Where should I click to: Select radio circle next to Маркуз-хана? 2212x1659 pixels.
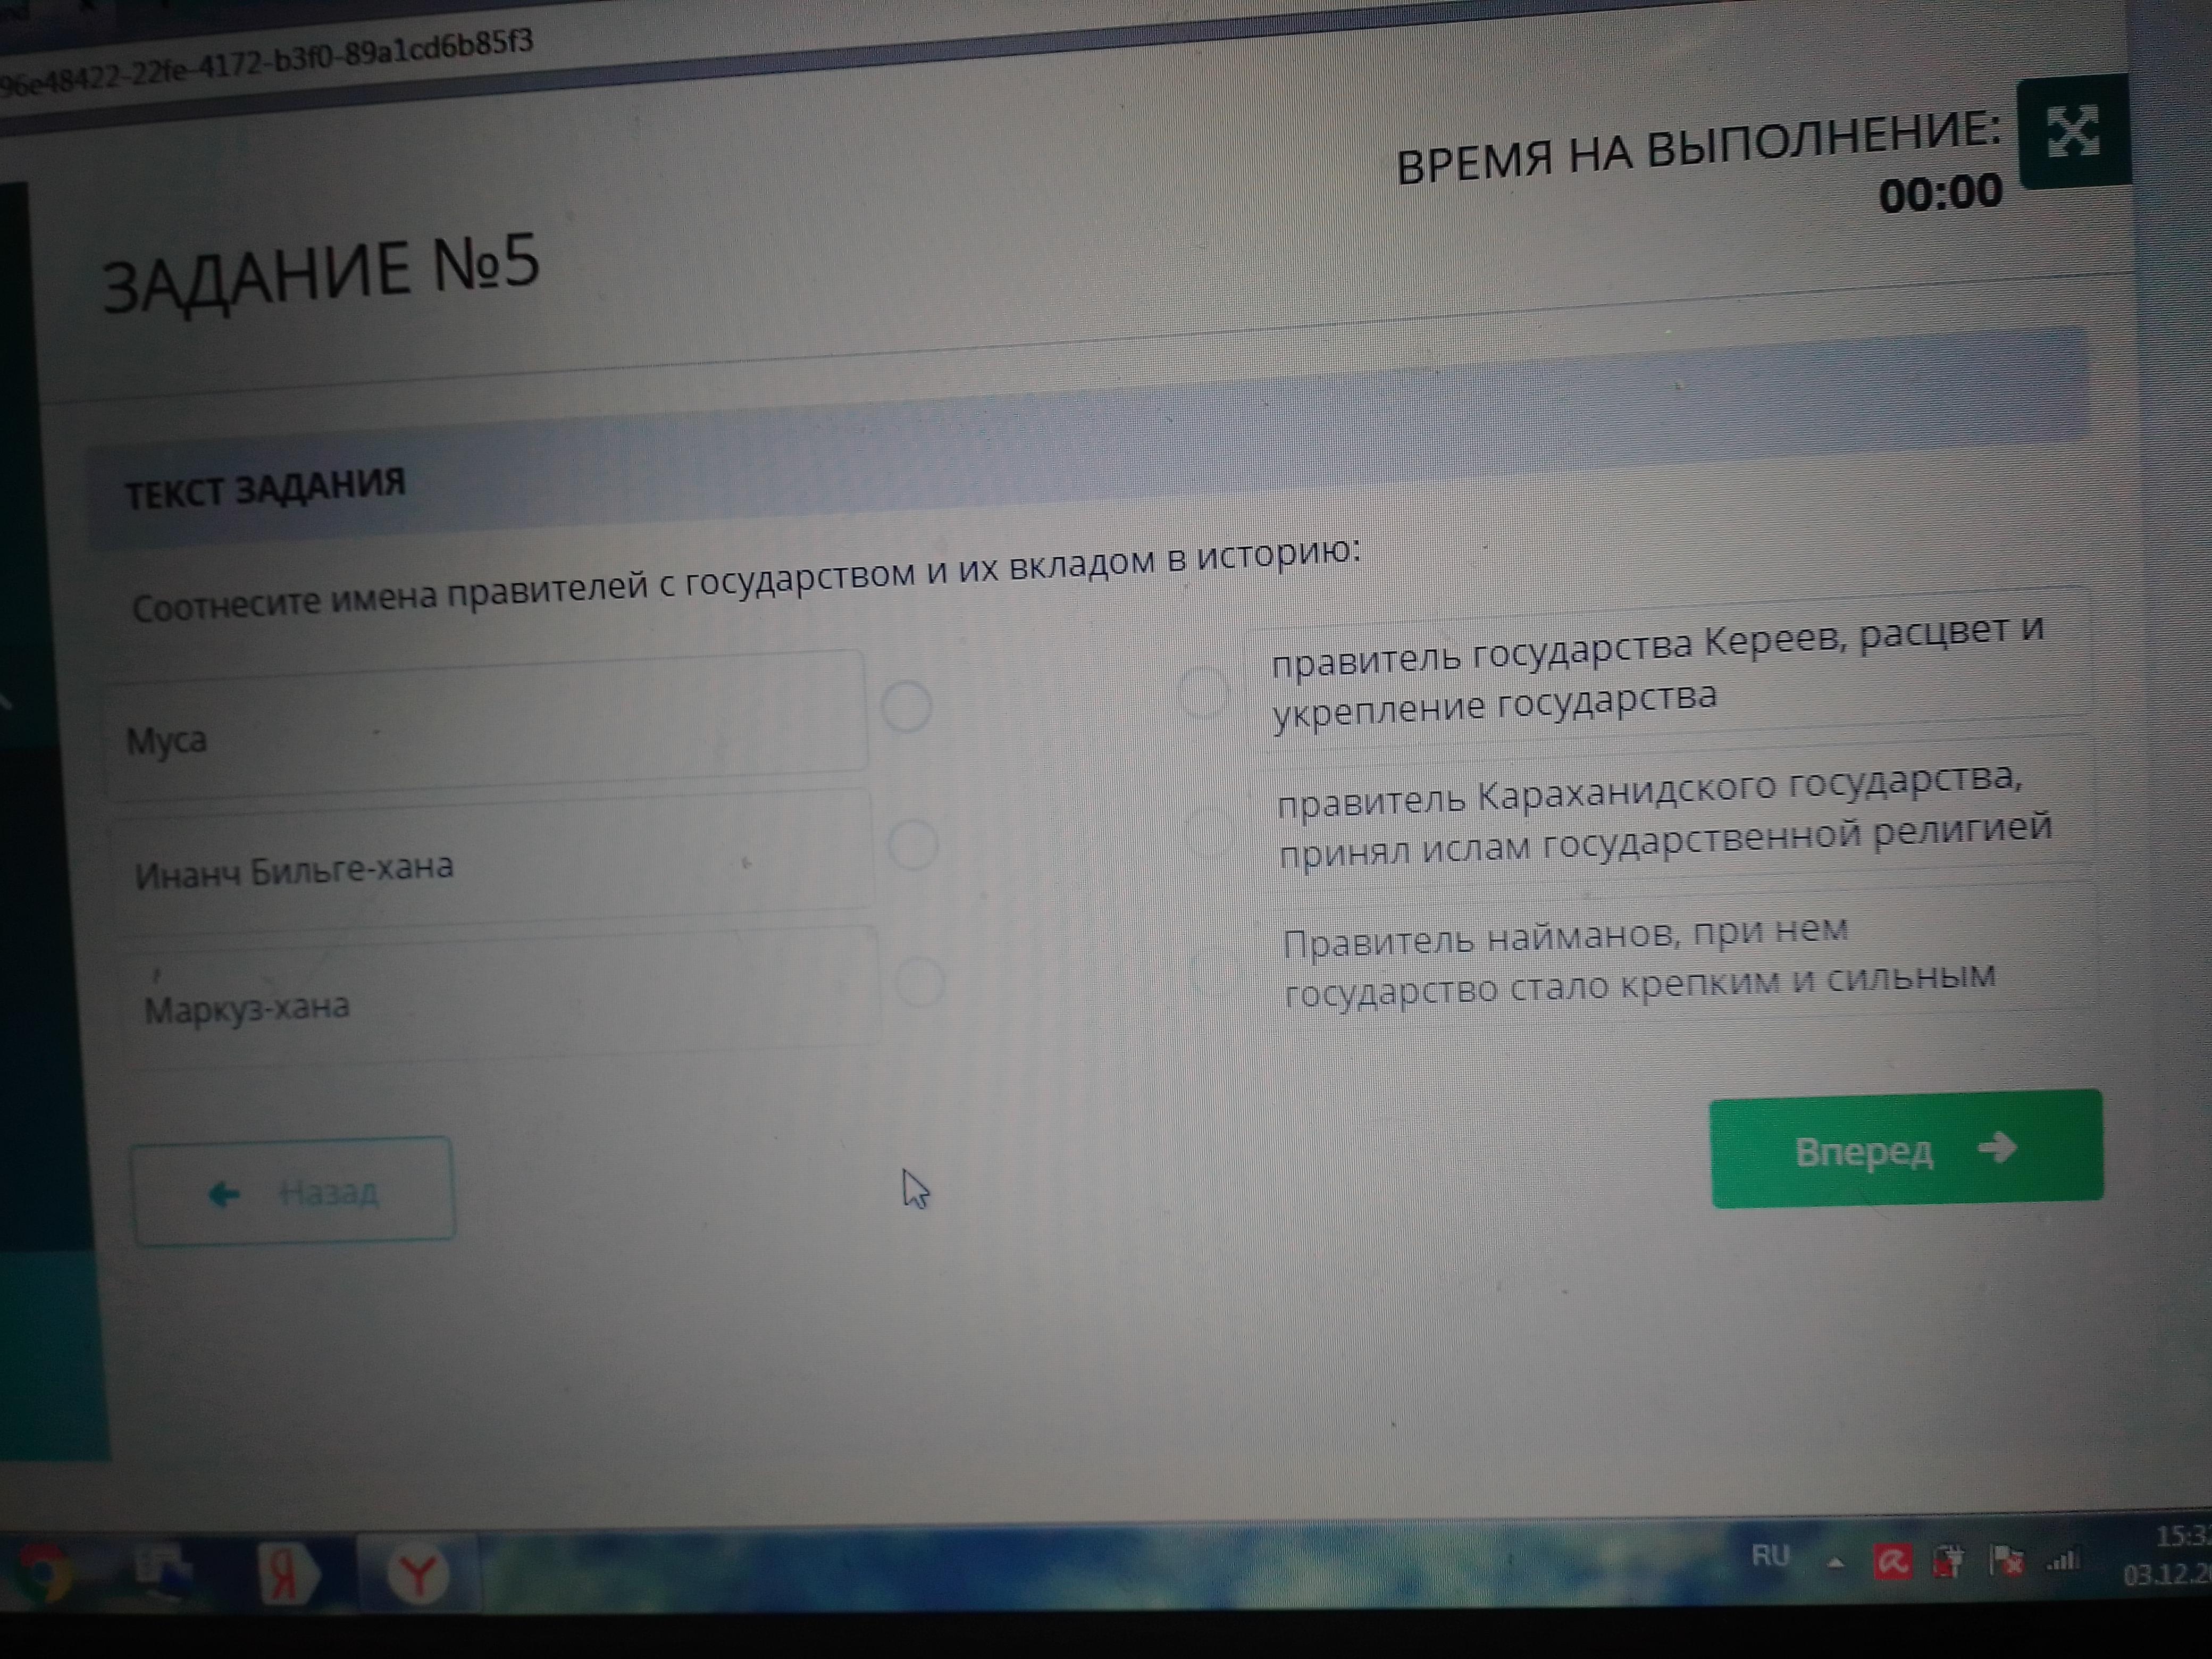919,982
